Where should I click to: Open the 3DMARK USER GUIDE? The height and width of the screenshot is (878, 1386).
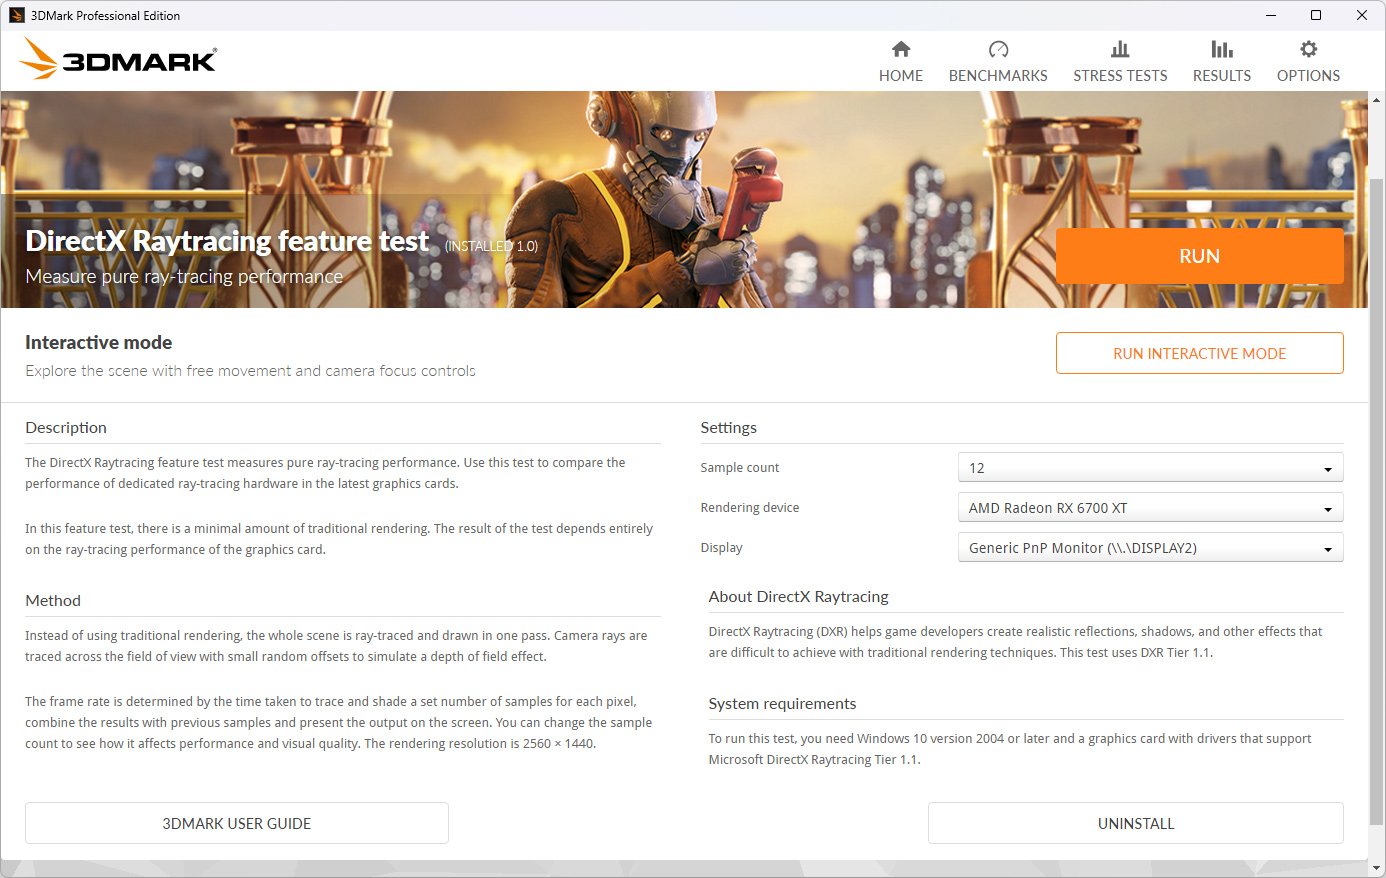tap(237, 823)
